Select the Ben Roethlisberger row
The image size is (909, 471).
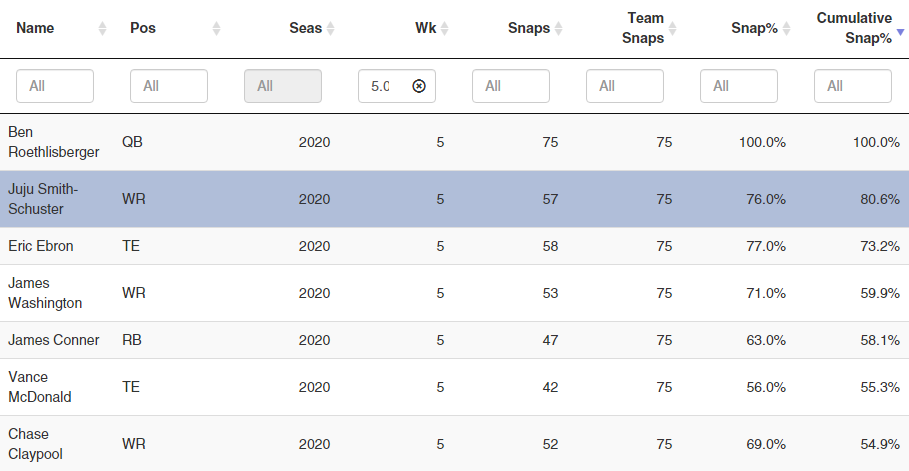pos(454,142)
